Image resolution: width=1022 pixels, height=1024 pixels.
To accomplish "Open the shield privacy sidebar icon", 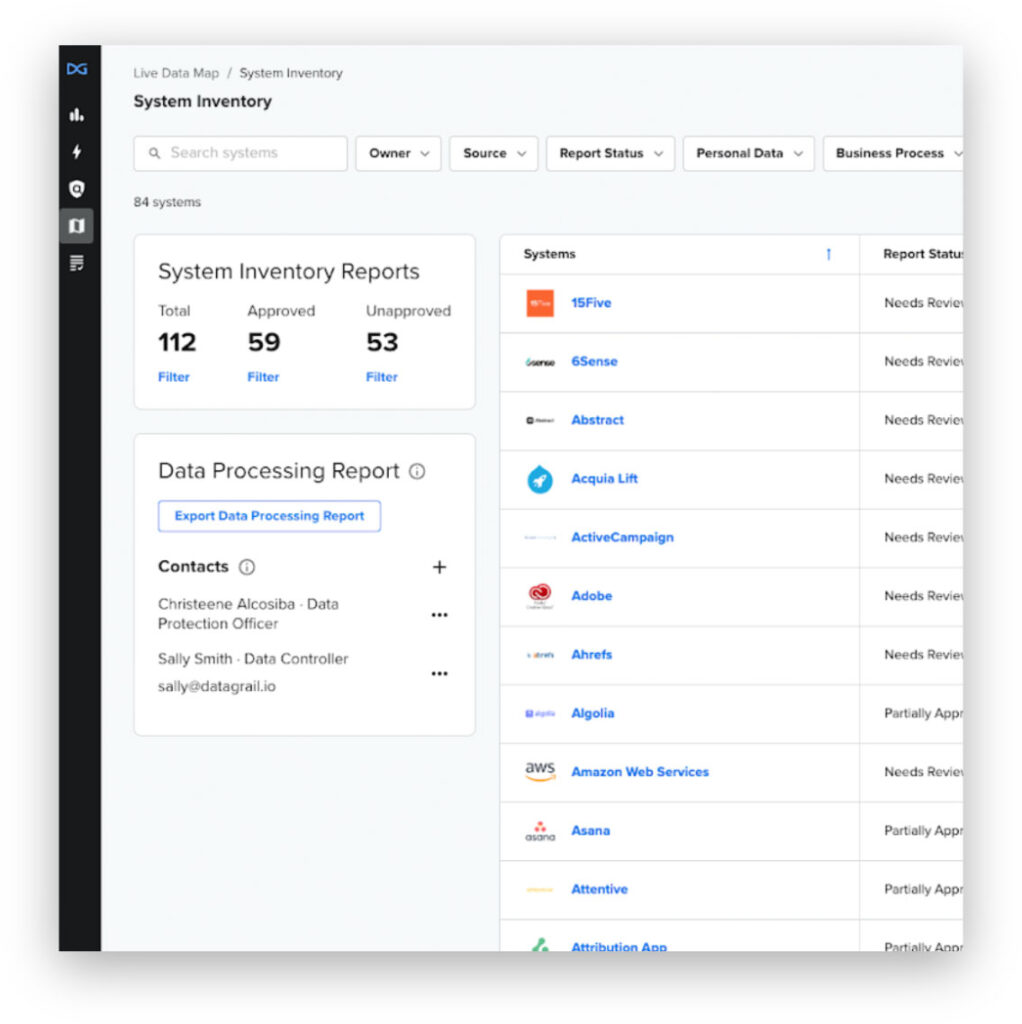I will tap(77, 189).
